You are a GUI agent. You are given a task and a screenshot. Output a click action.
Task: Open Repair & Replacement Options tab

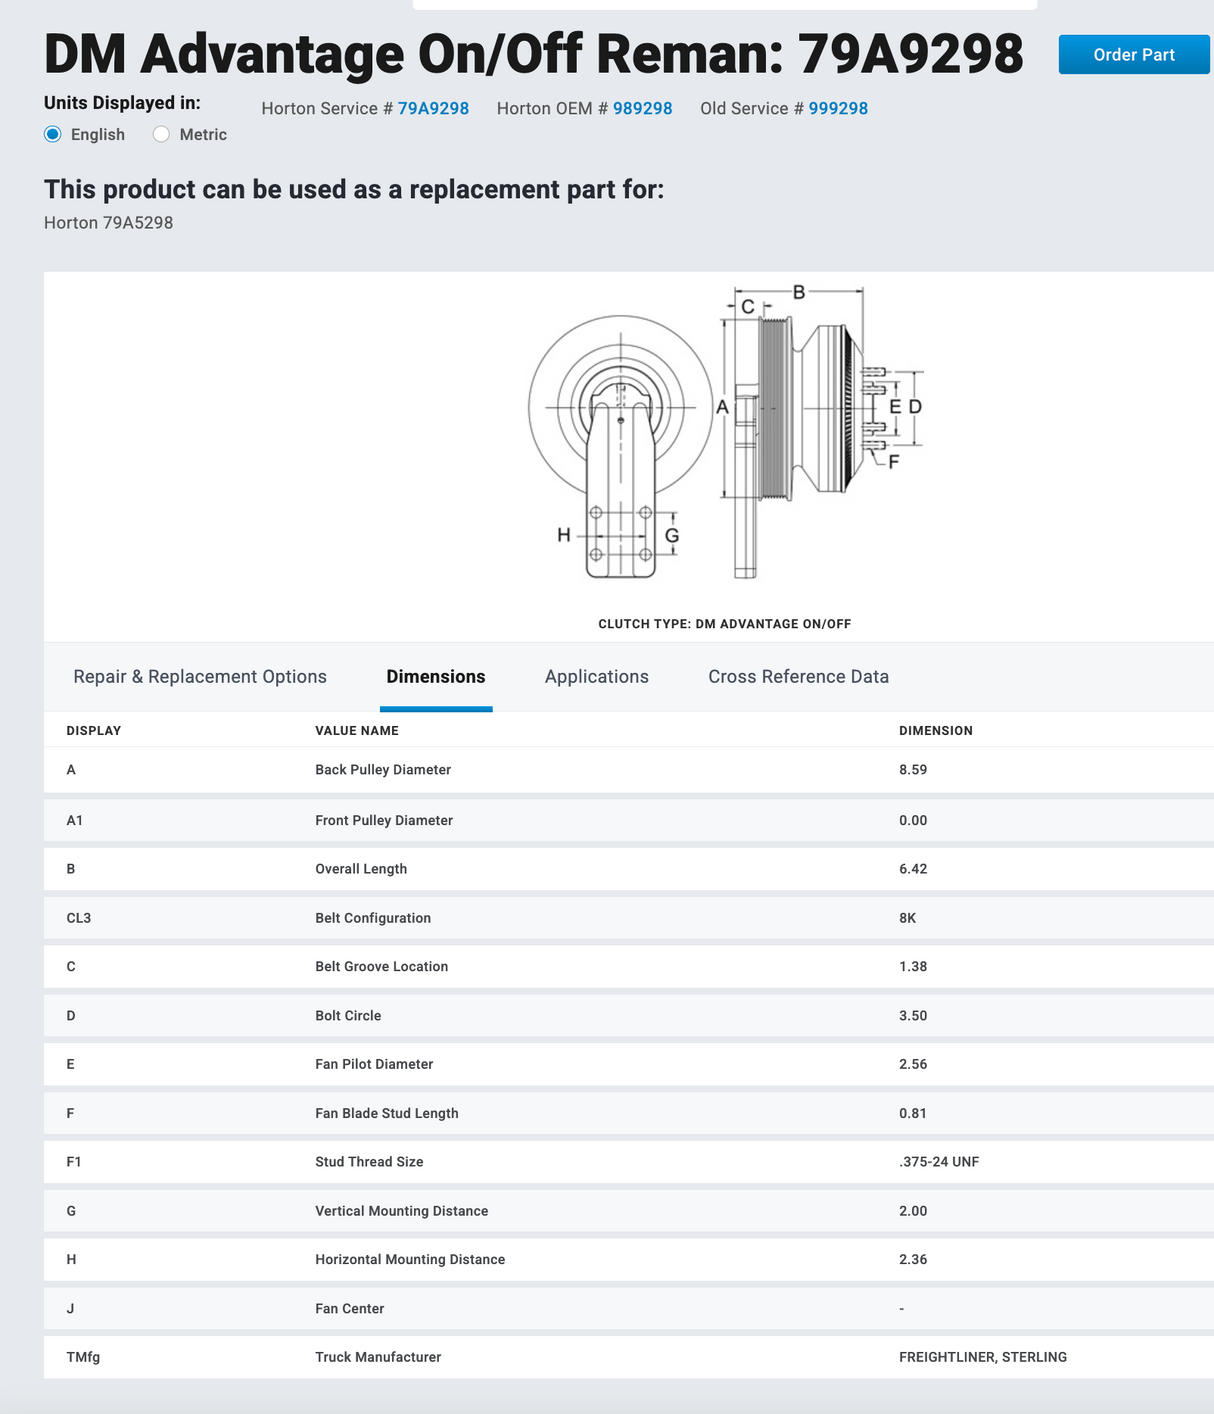pos(200,677)
